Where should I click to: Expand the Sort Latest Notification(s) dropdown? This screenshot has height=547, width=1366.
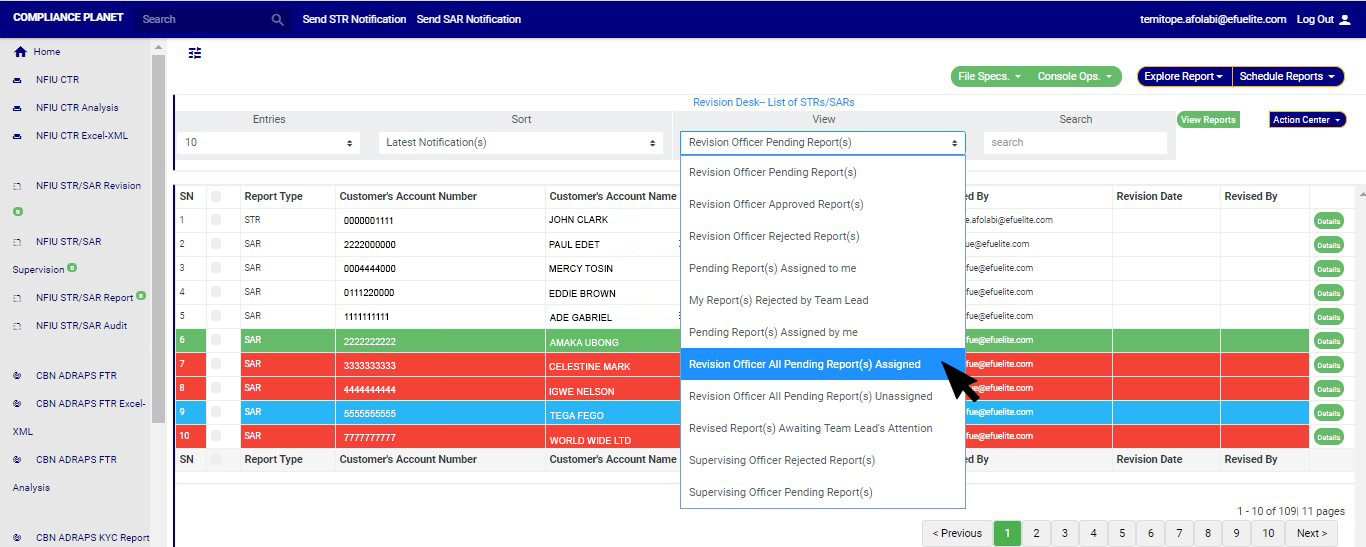[x=520, y=143]
